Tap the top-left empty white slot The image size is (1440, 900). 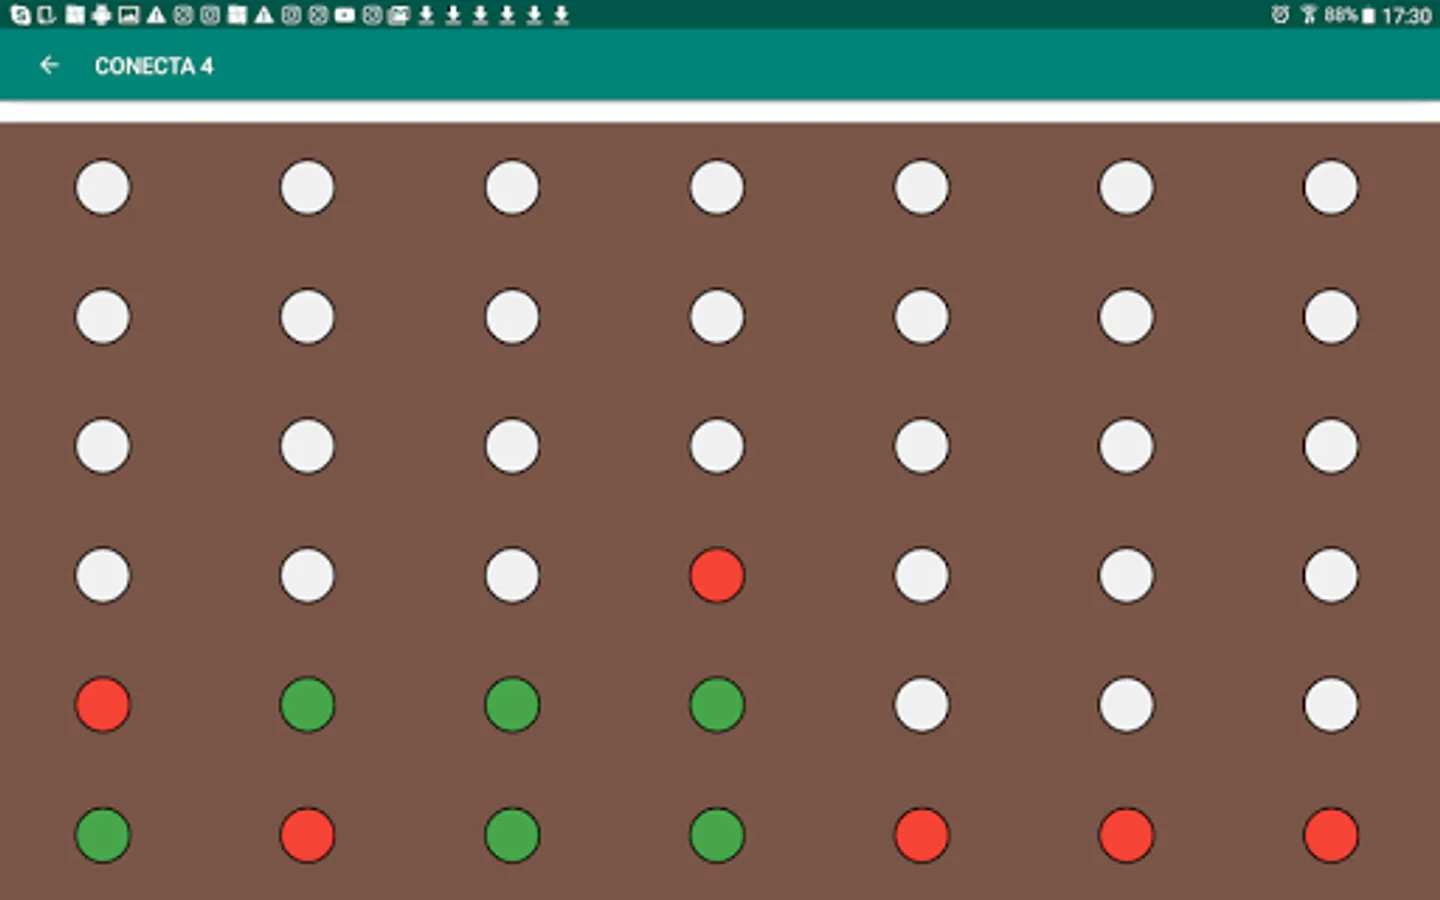(102, 187)
